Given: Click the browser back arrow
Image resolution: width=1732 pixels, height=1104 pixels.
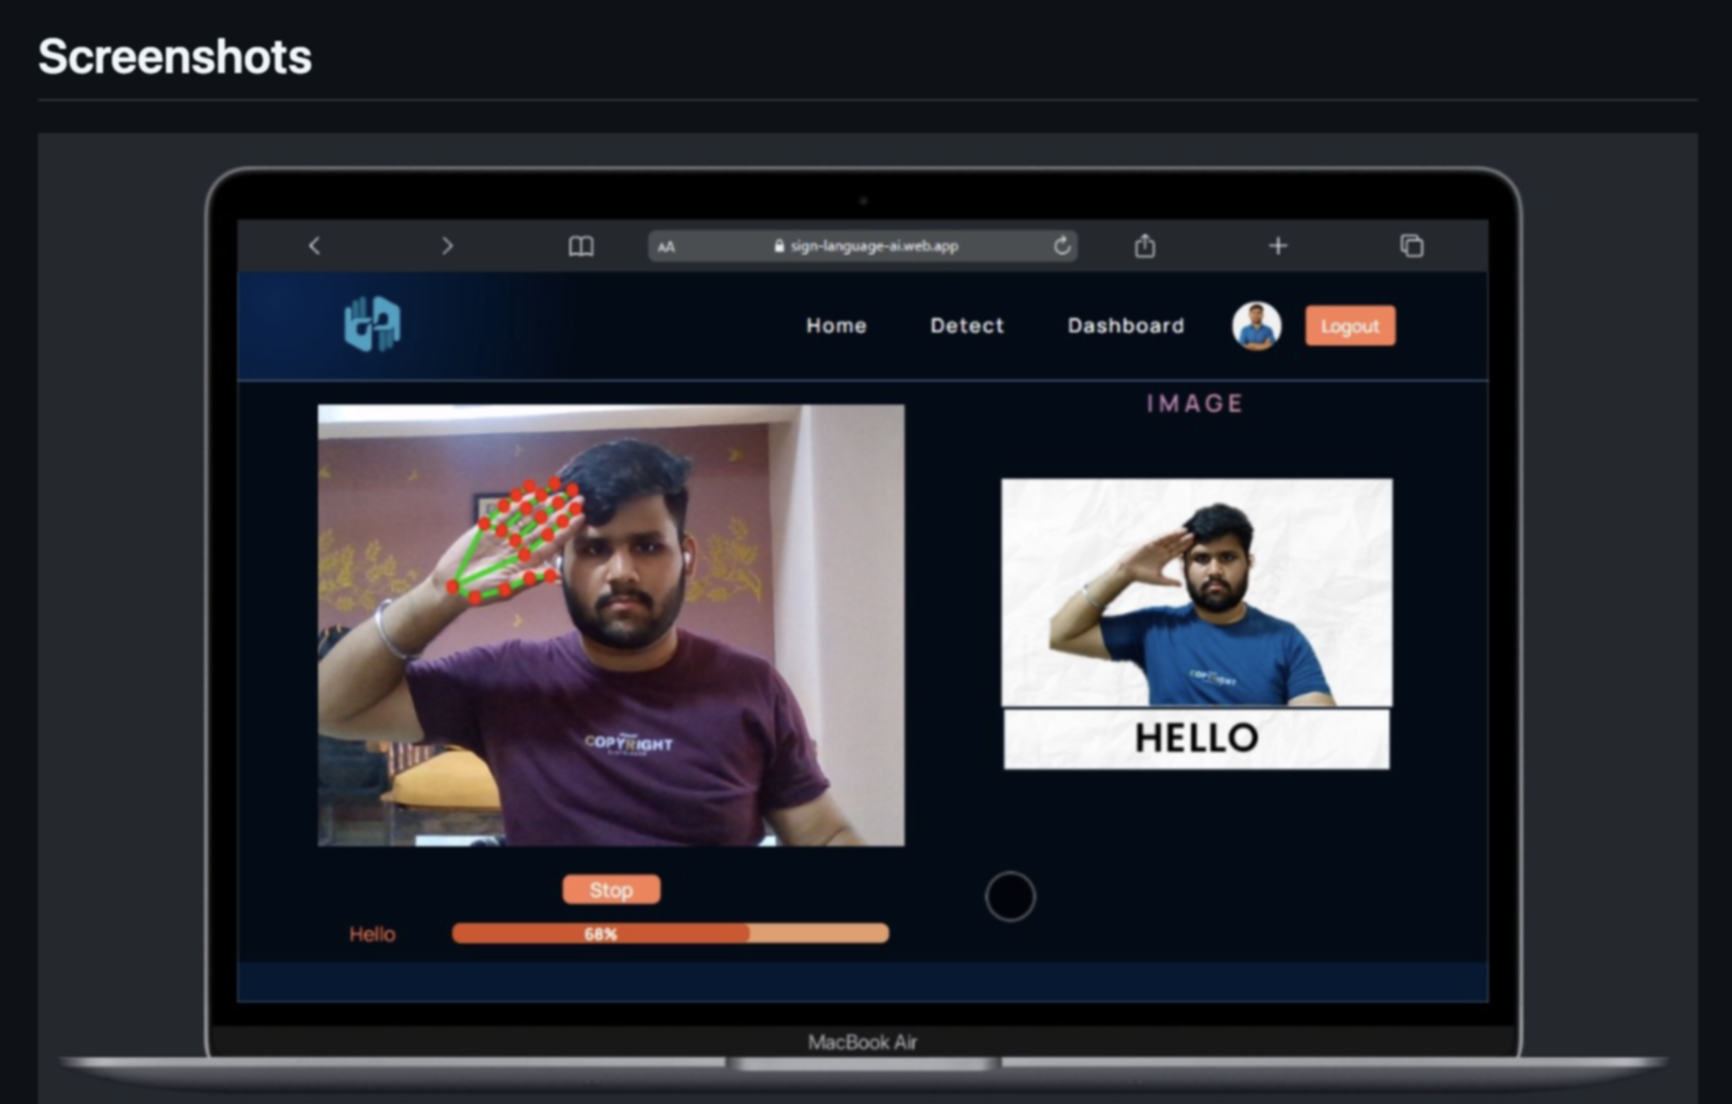Looking at the screenshot, I should pyautogui.click(x=314, y=246).
